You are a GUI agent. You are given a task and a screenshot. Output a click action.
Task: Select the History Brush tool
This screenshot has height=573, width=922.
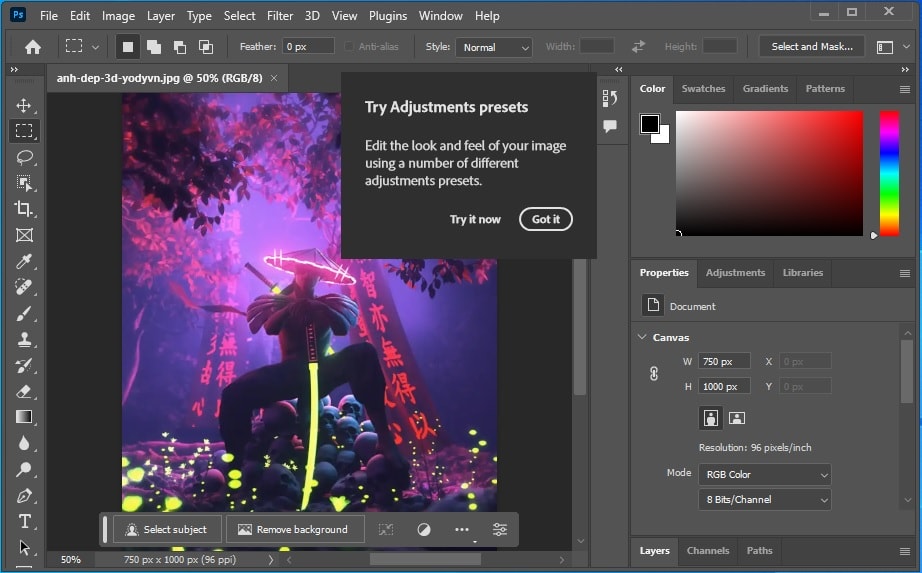pyautogui.click(x=24, y=365)
